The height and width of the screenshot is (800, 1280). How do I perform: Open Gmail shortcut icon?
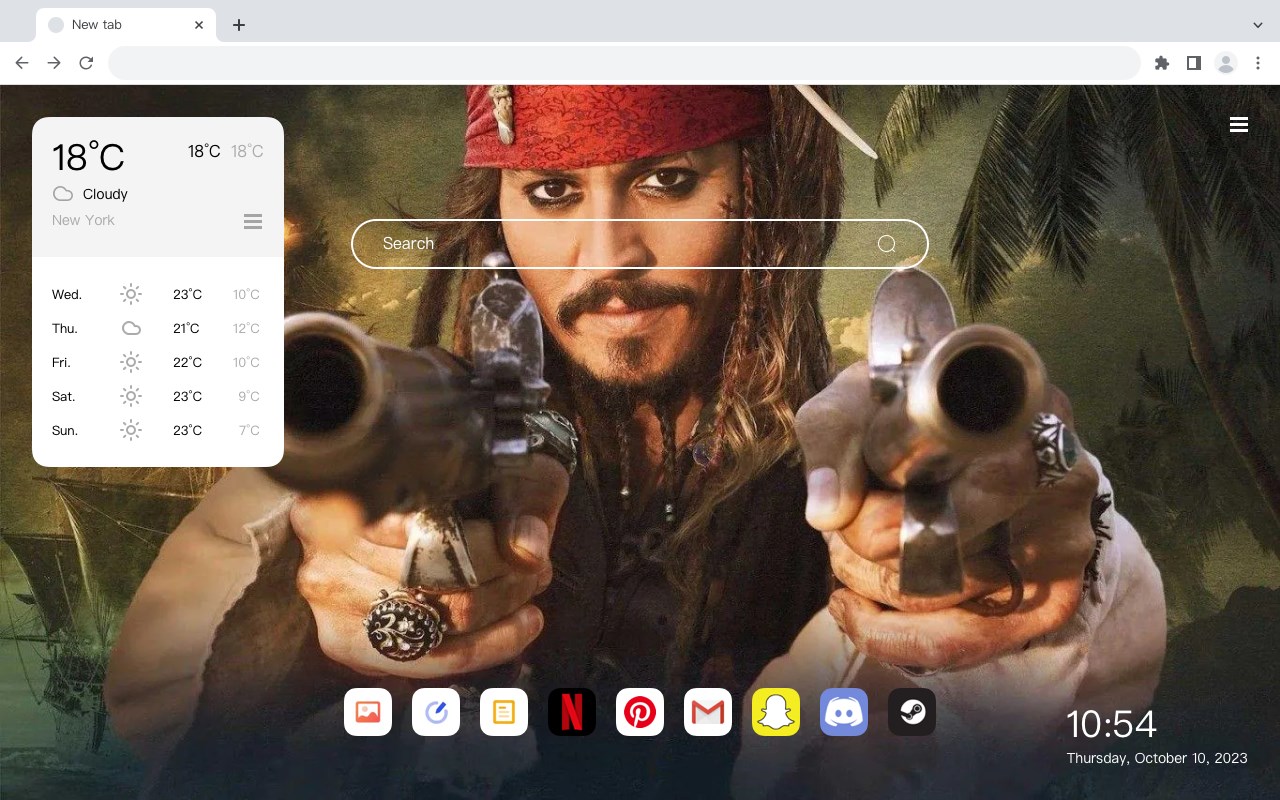pos(708,712)
